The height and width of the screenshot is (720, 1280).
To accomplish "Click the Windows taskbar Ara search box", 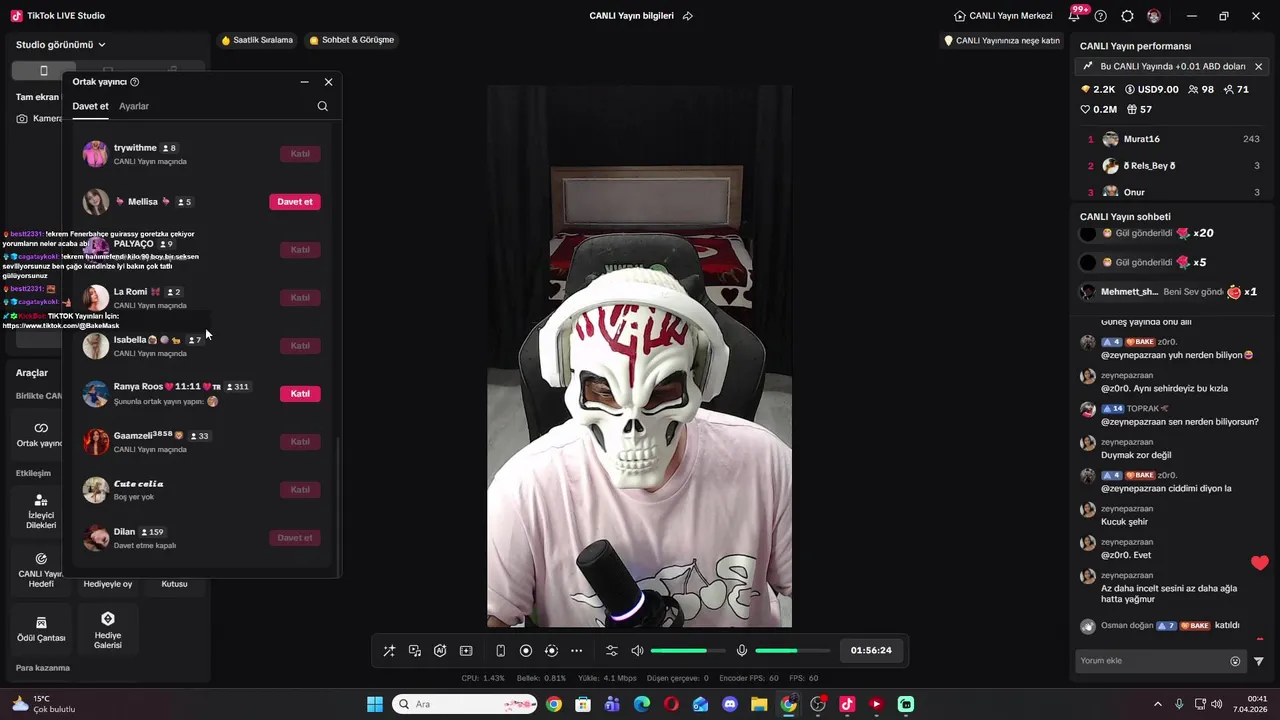I will tap(465, 704).
